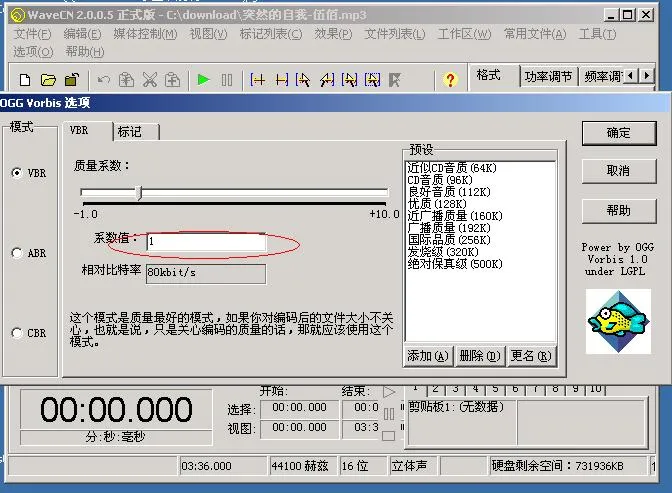Switch to clipboard tab 10
672x493 pixels.
pos(595,389)
